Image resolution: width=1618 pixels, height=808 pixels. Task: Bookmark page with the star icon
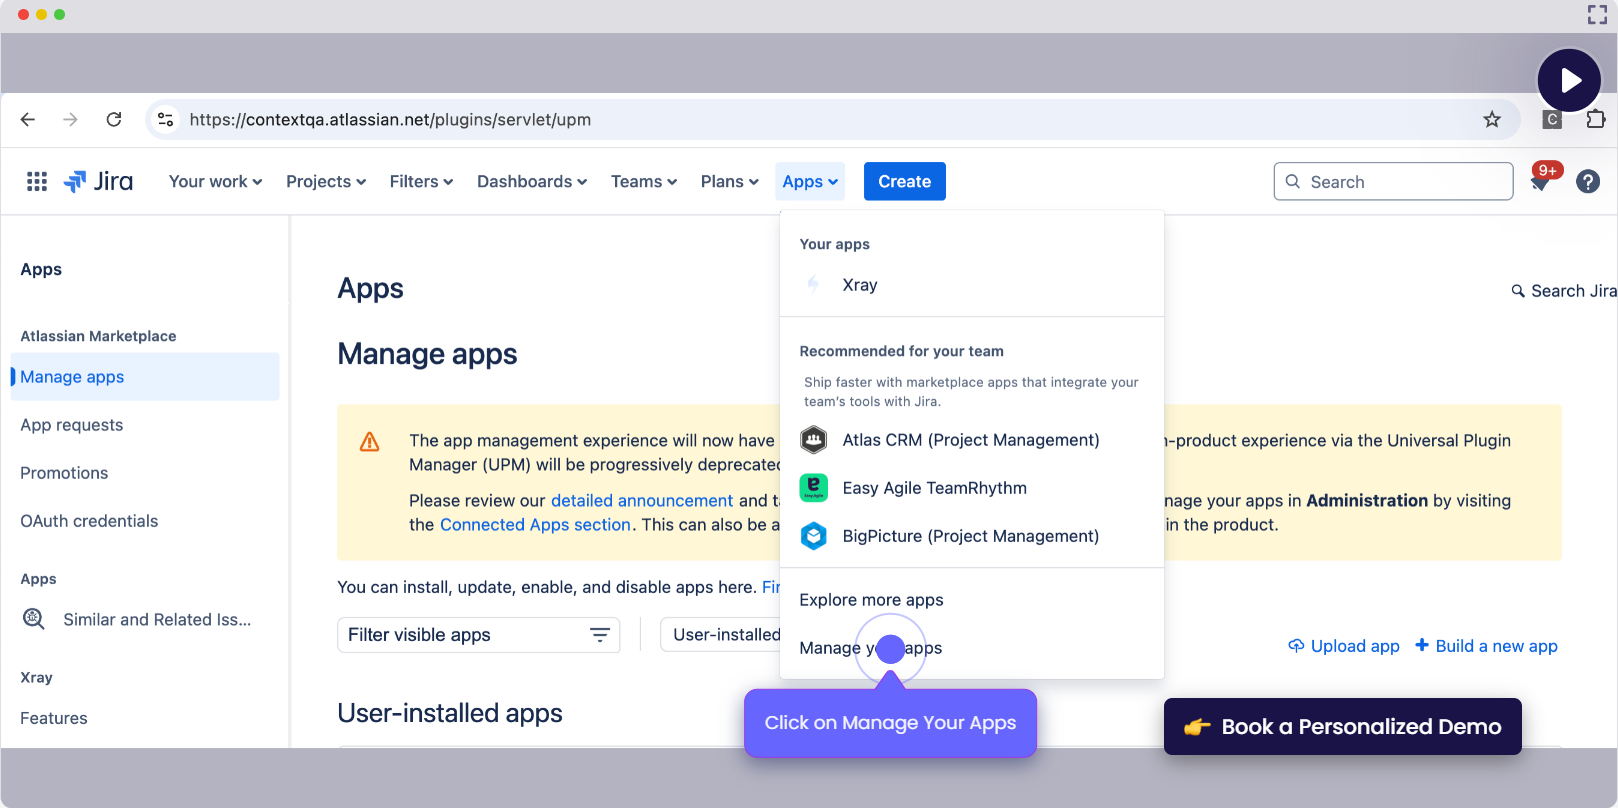point(1491,120)
